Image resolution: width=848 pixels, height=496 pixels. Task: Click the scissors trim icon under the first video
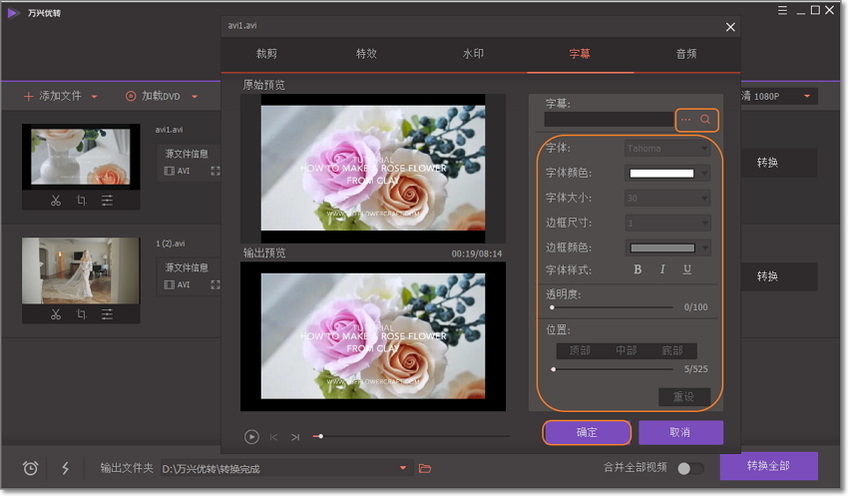(x=55, y=201)
